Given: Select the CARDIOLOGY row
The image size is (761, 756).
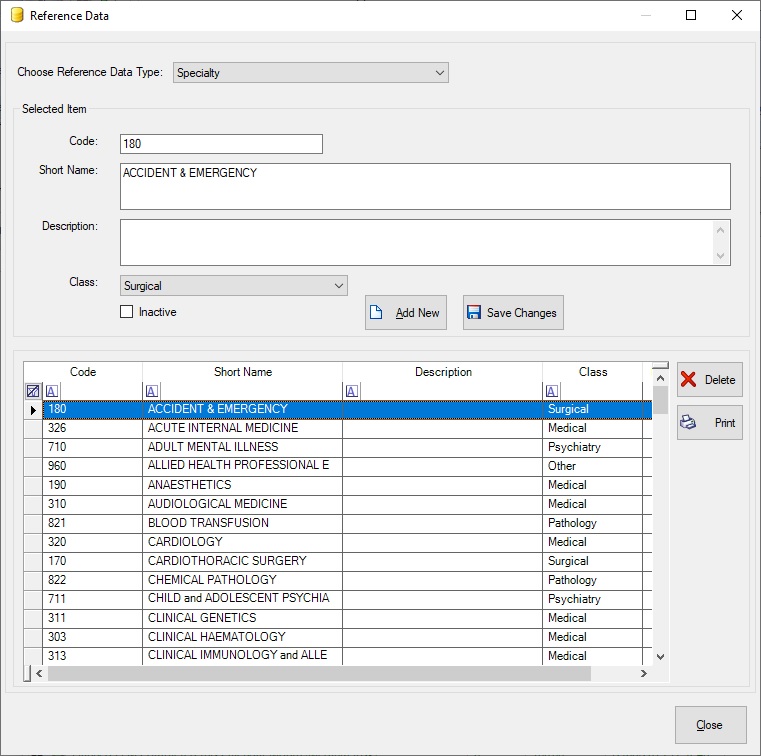Looking at the screenshot, I should coord(338,542).
